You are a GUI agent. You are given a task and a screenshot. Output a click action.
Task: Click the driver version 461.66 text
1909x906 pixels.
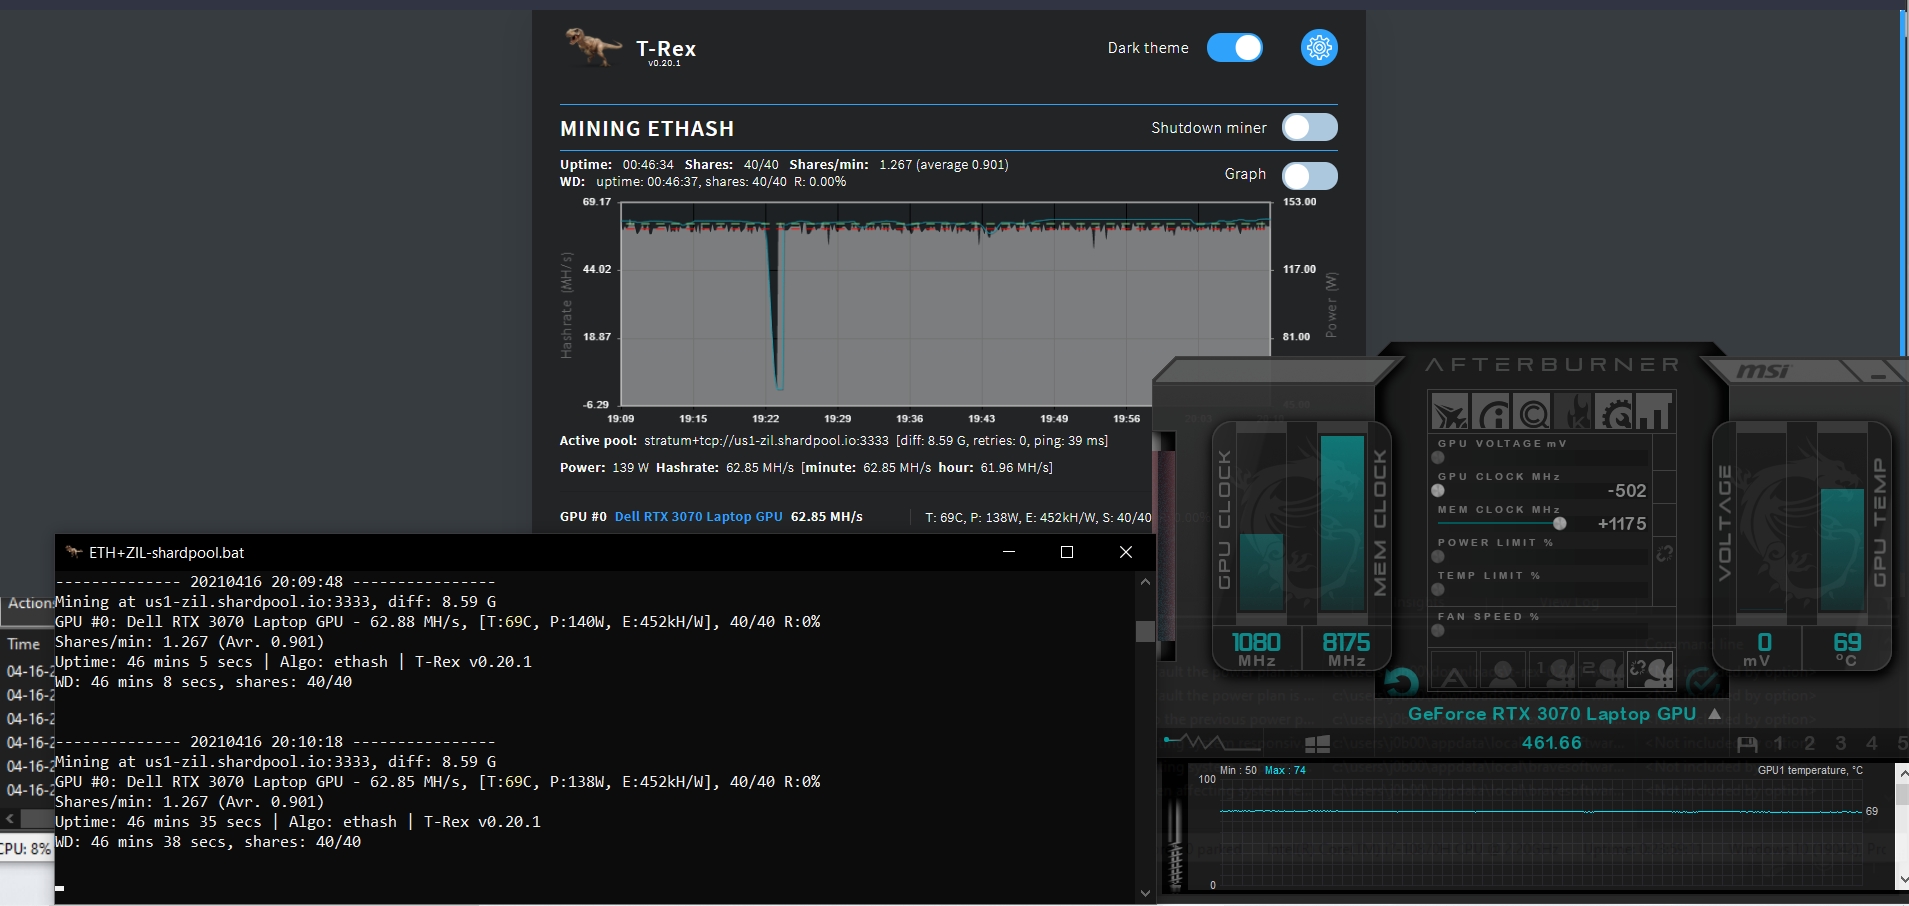[1551, 743]
